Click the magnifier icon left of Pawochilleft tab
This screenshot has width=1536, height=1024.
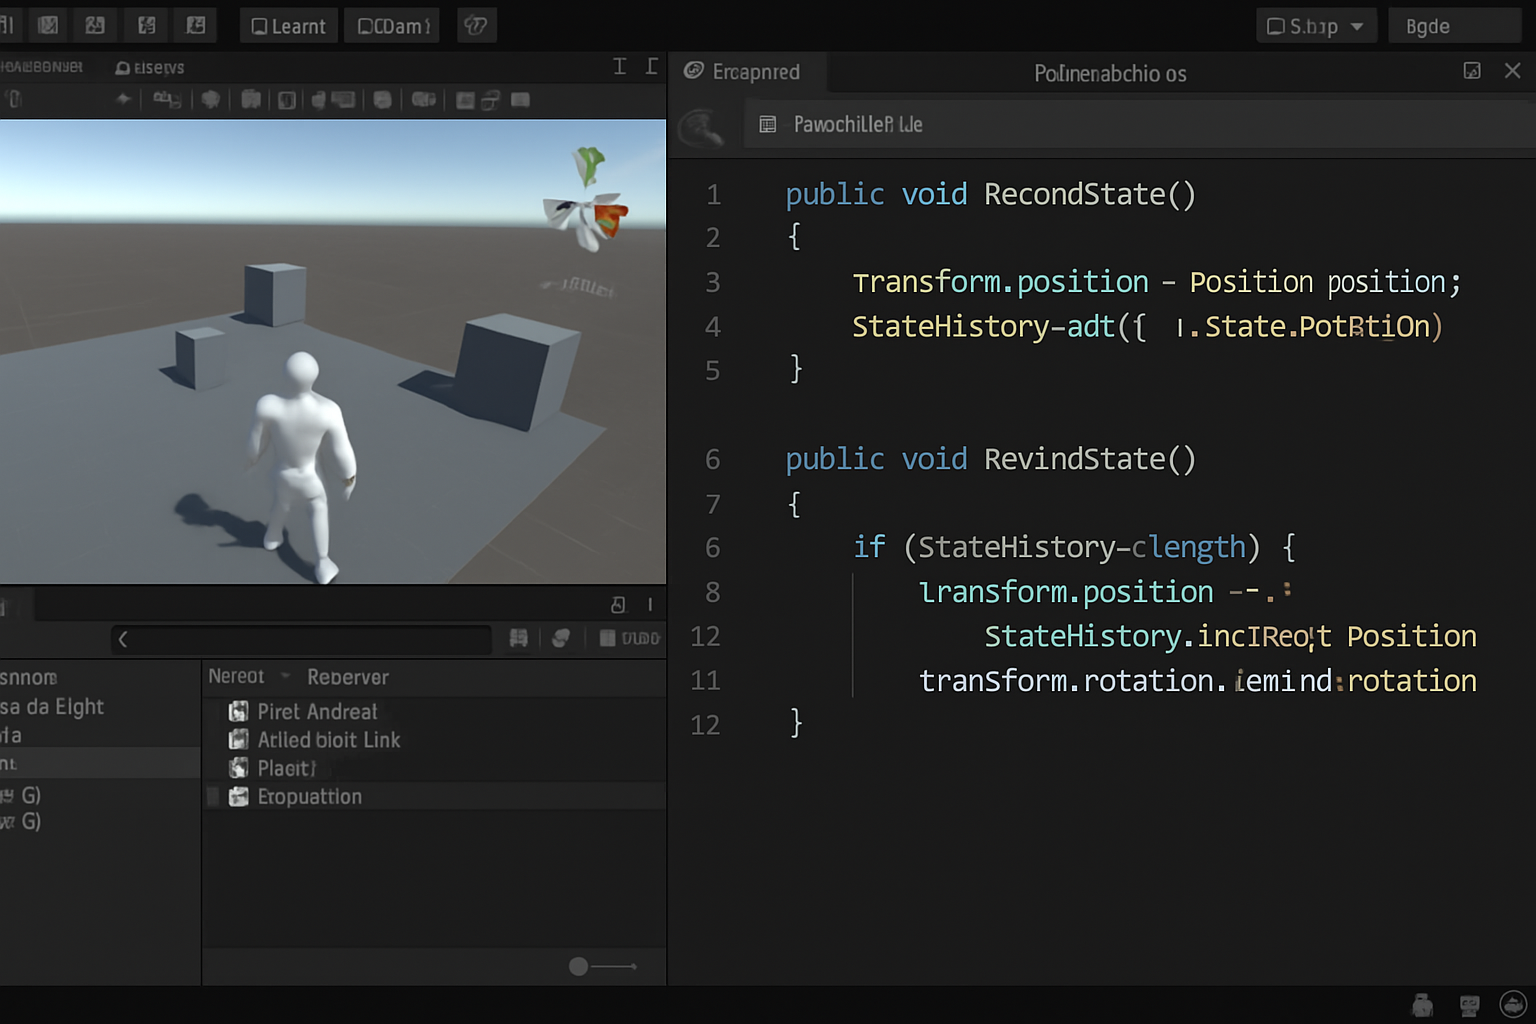pyautogui.click(x=701, y=129)
